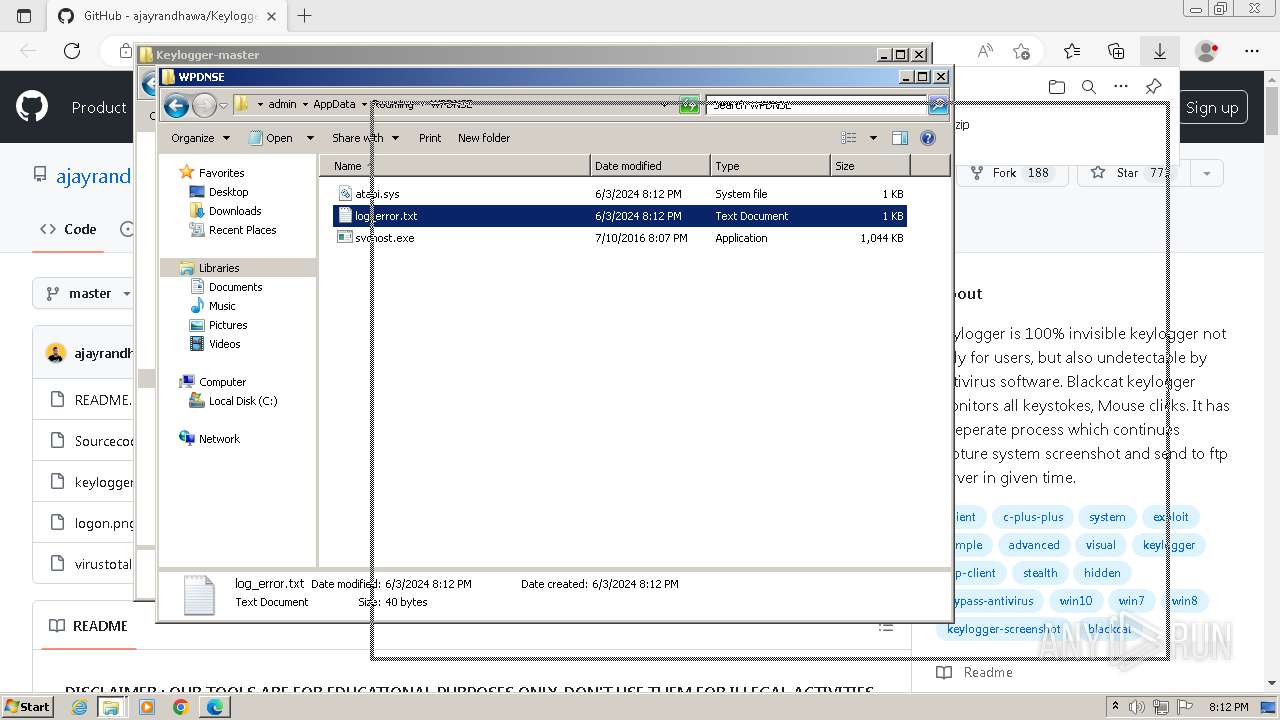The width and height of the screenshot is (1280, 720).
Task: Click the browser profile avatar icon
Action: pyautogui.click(x=1207, y=51)
